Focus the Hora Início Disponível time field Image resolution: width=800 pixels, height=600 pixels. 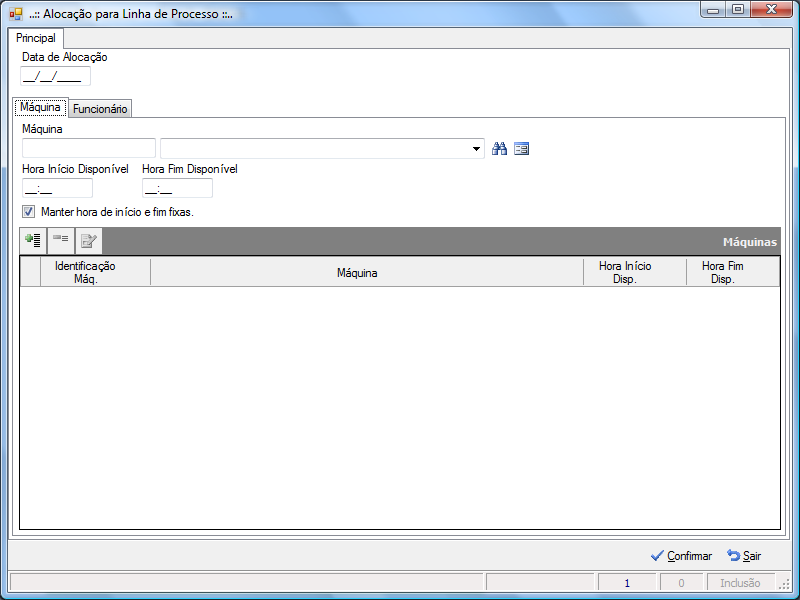57,188
